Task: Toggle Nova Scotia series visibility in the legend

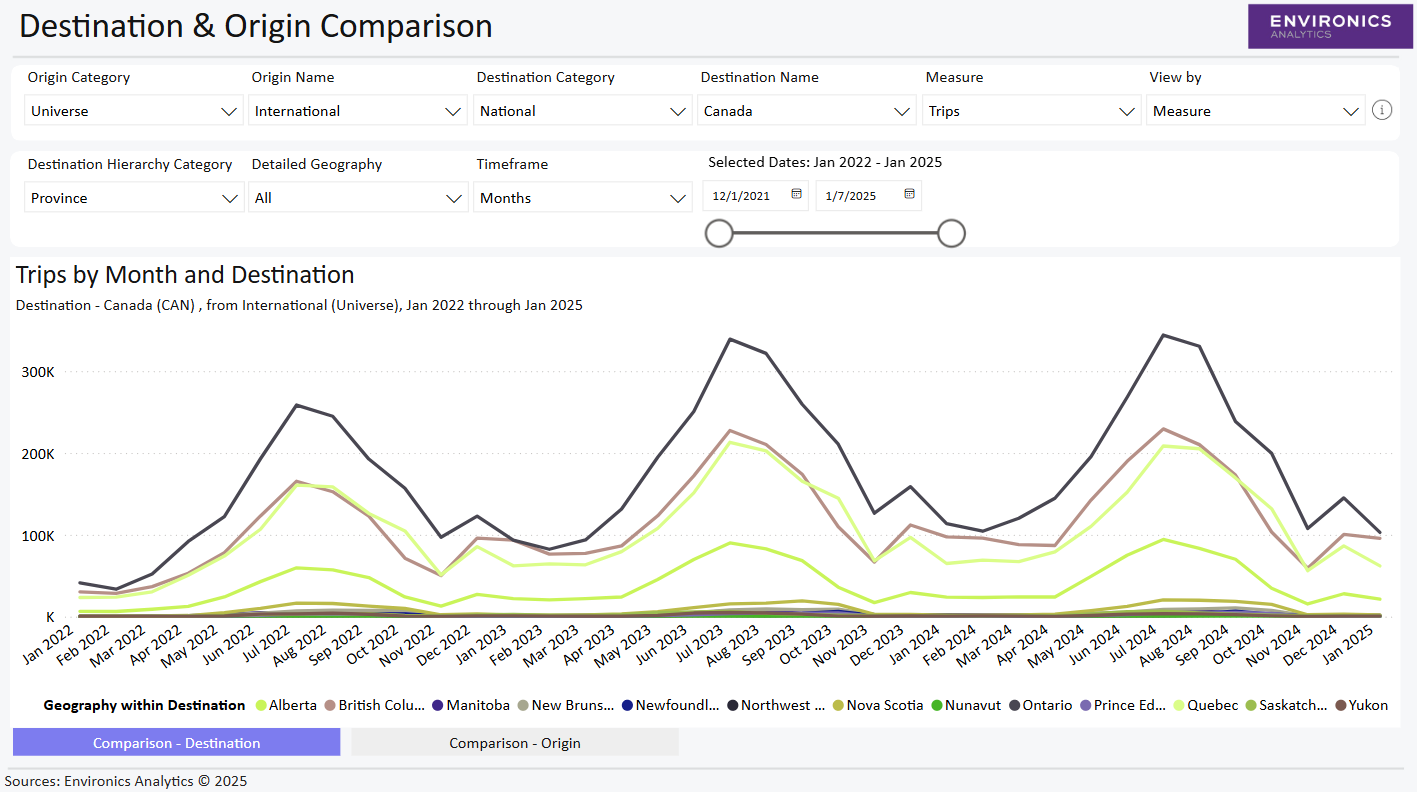Action: (x=839, y=705)
